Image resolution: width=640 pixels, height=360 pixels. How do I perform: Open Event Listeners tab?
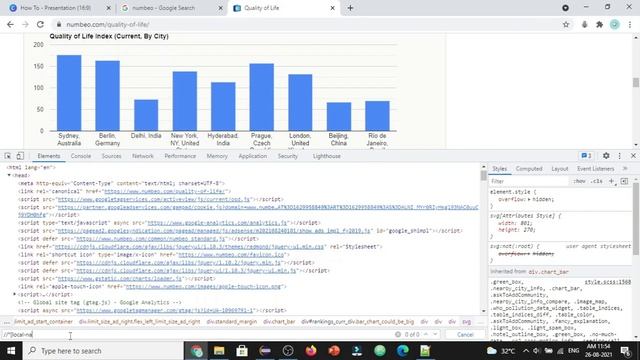tap(596, 169)
